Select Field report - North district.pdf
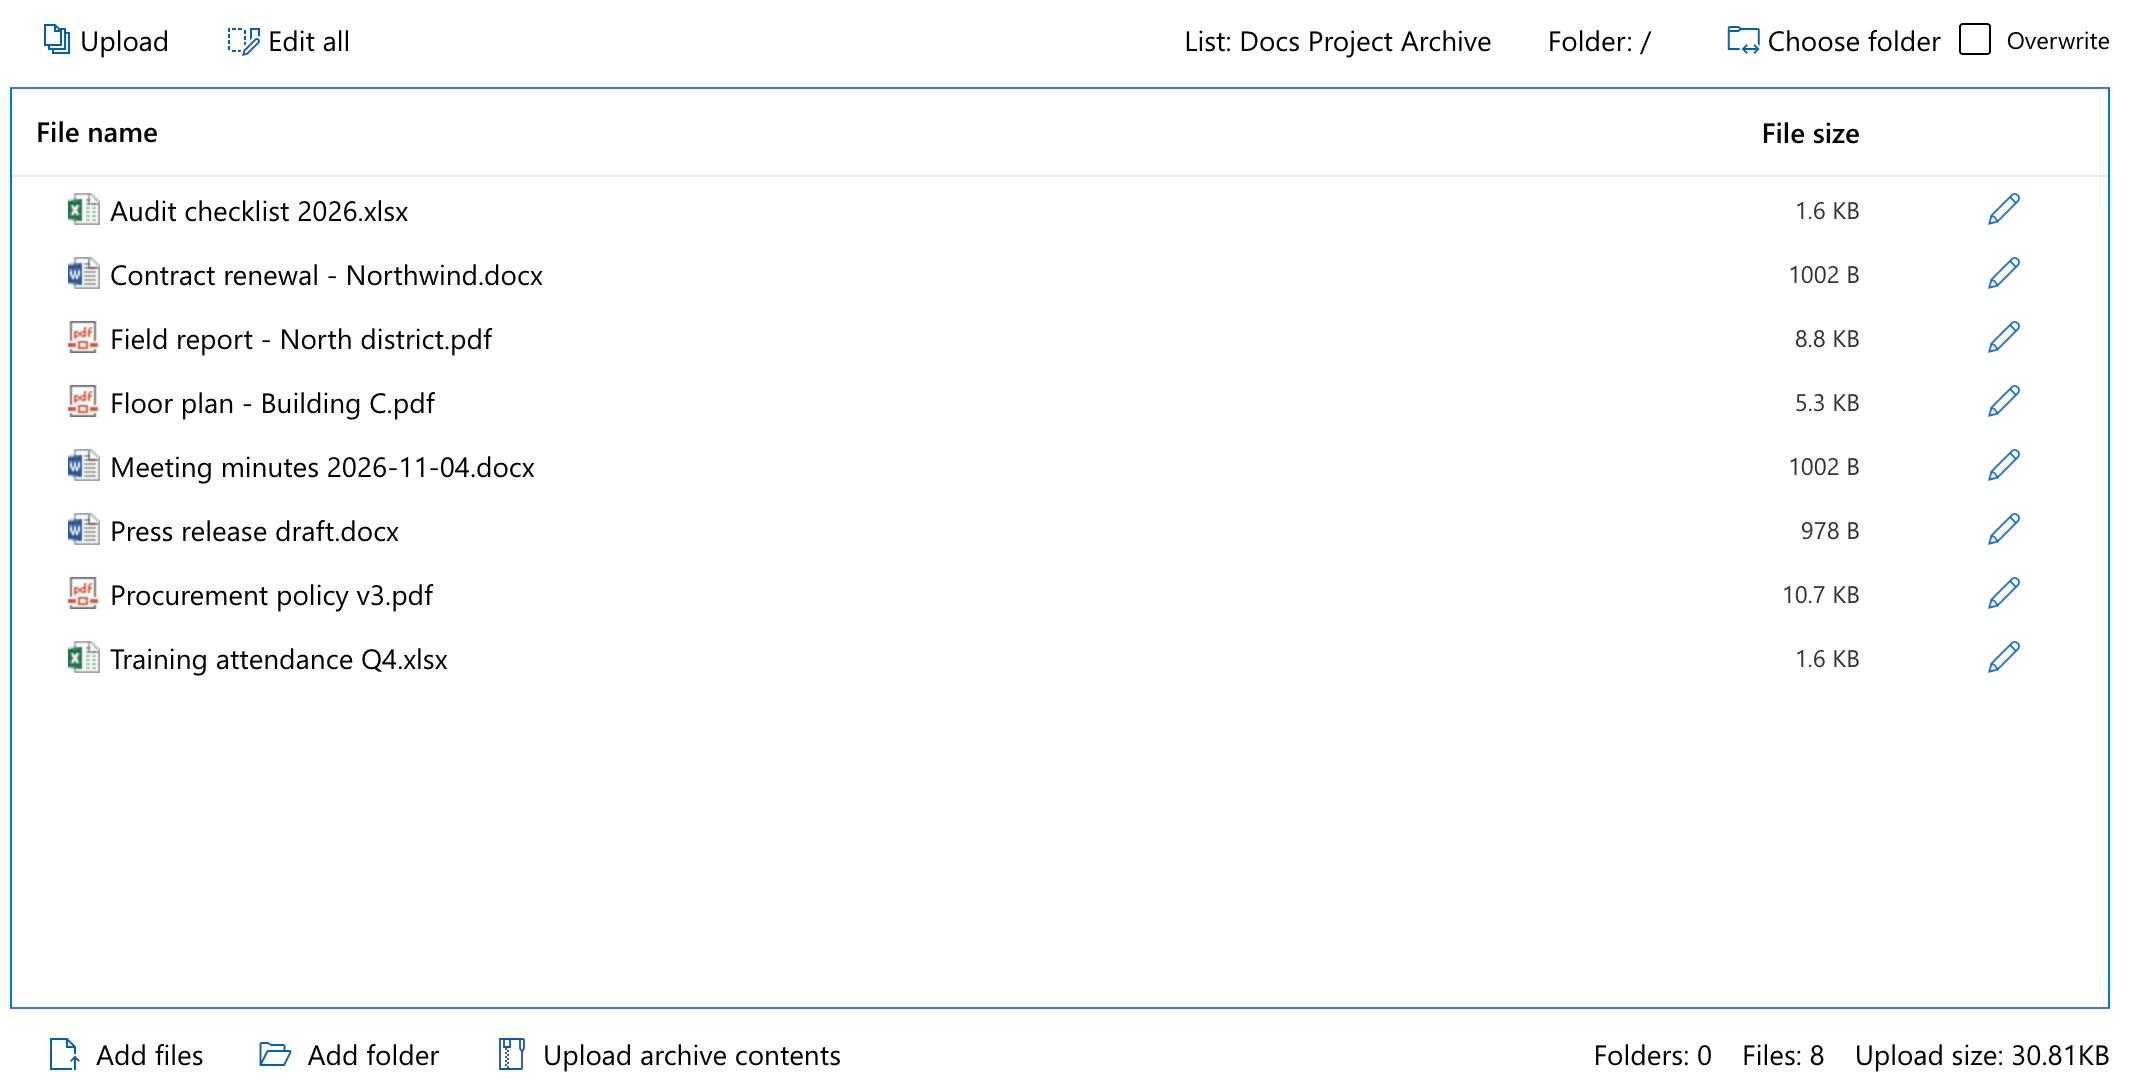2132x1090 pixels. click(301, 339)
